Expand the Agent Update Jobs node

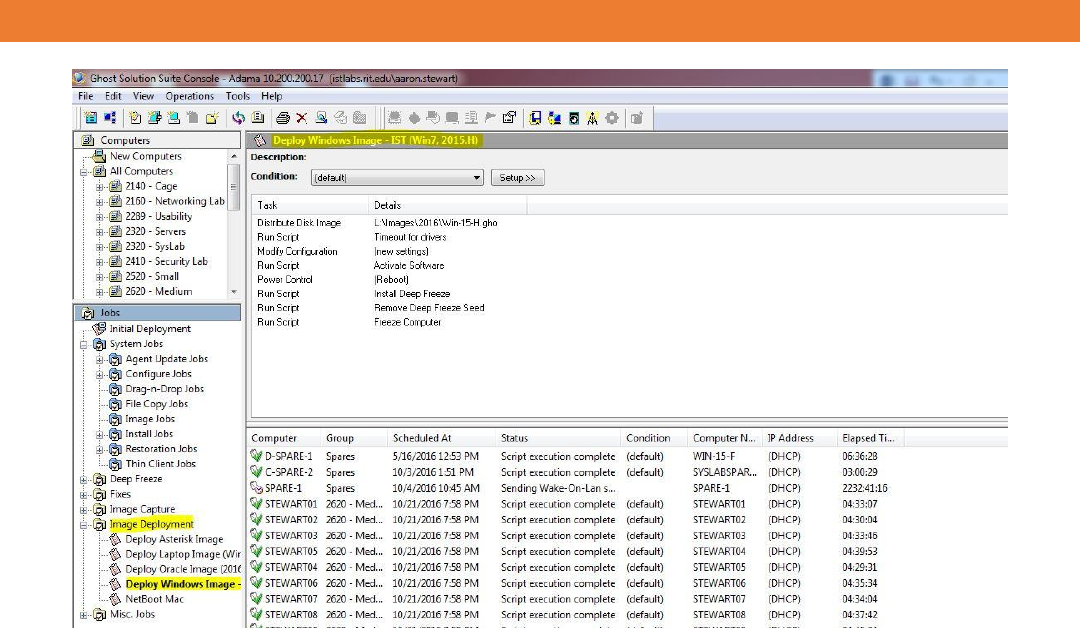[x=100, y=359]
